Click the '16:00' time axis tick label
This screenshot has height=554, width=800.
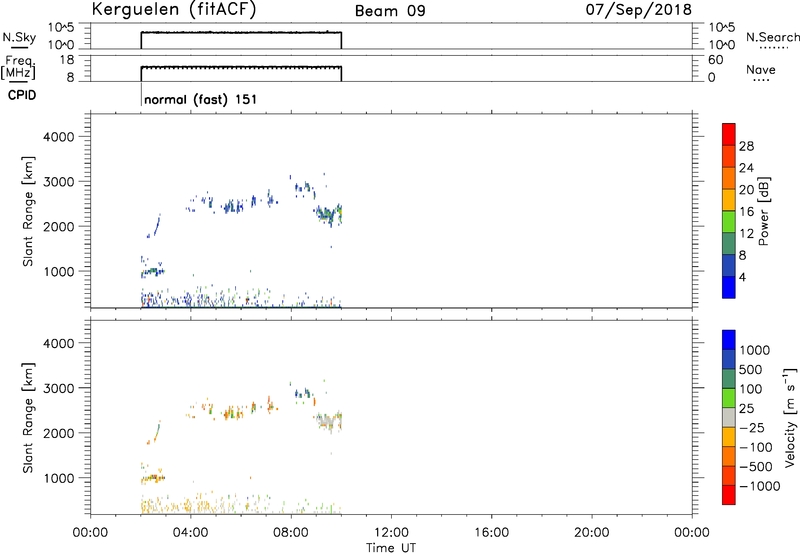tap(491, 533)
